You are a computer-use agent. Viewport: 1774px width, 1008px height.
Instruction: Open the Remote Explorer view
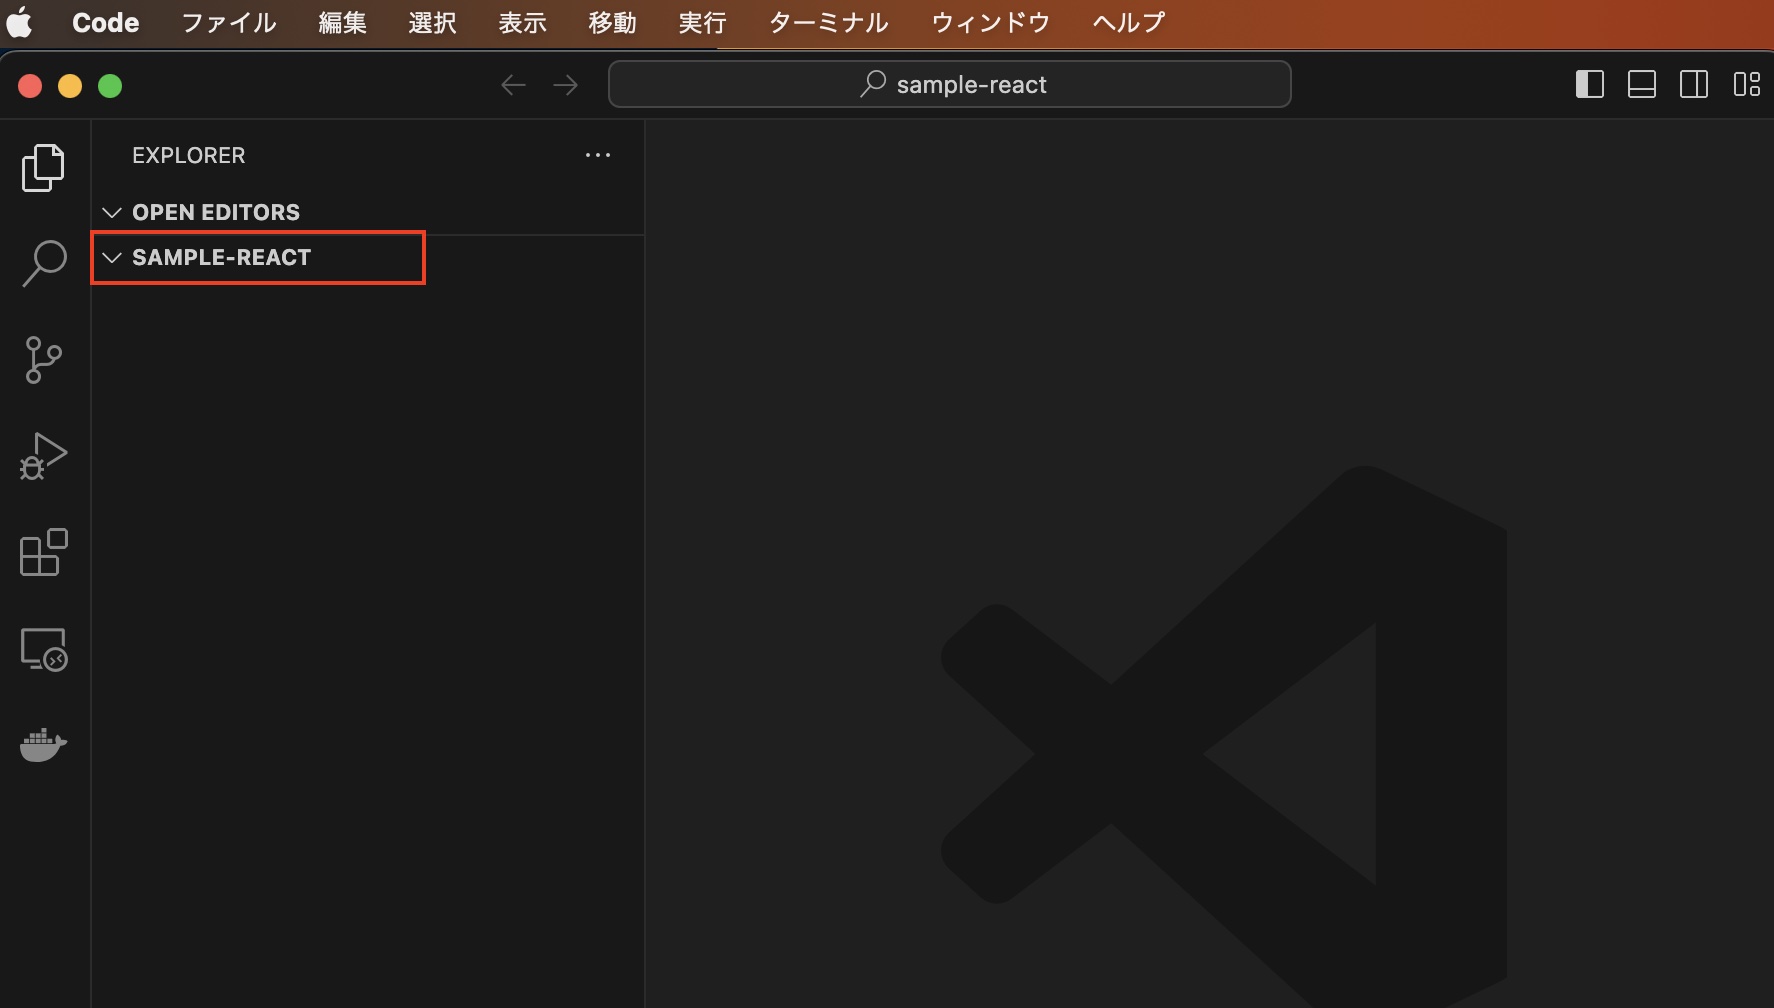[x=43, y=649]
